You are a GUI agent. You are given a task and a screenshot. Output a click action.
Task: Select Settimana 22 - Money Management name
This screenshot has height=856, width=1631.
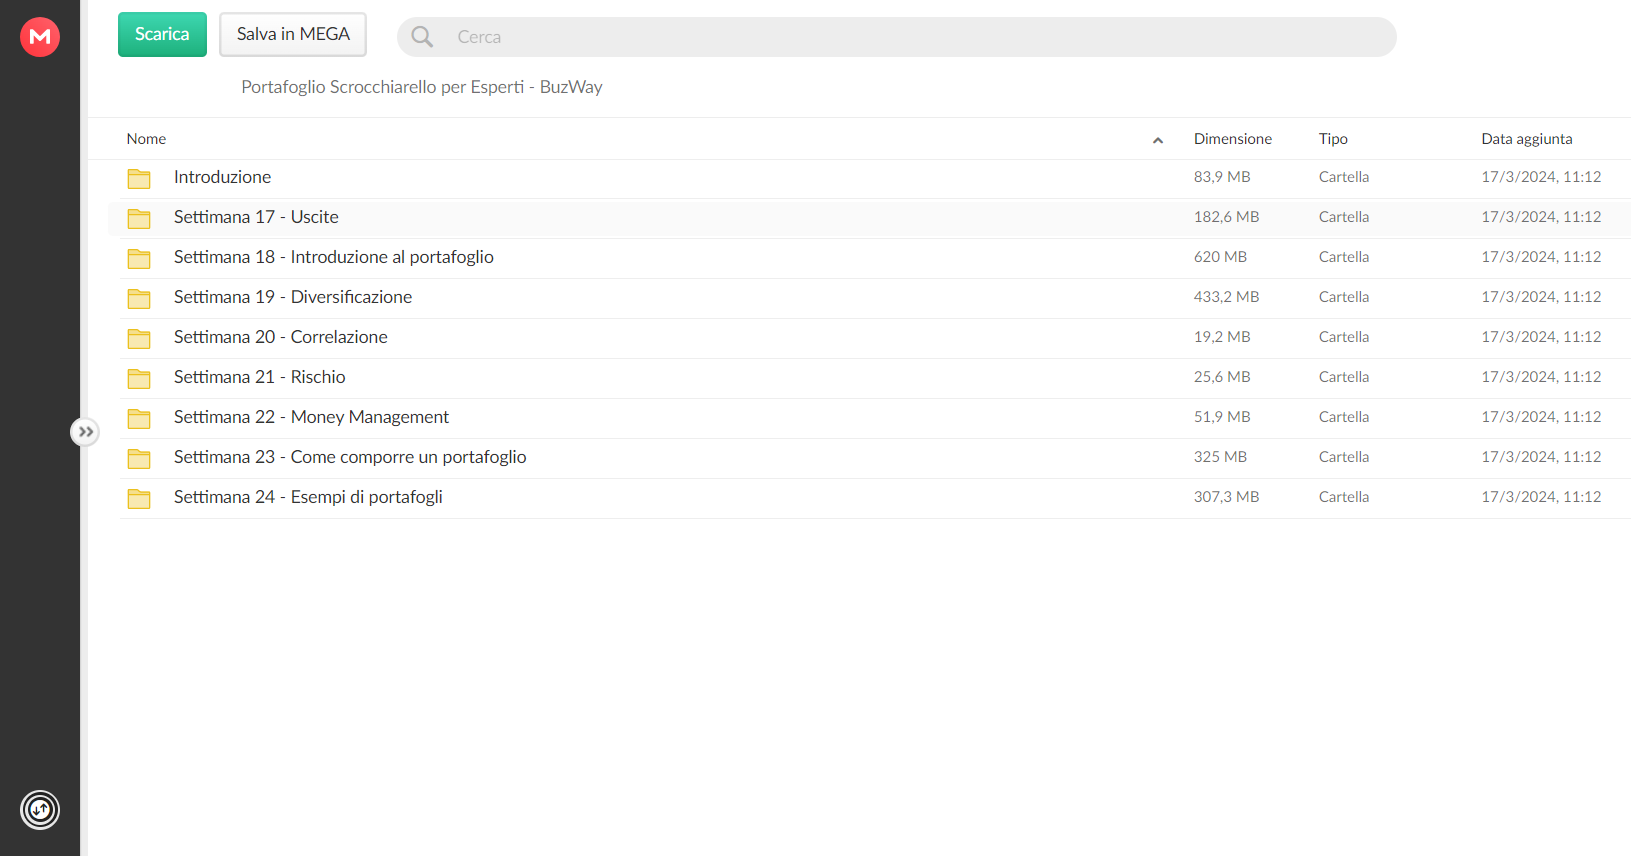[311, 417]
